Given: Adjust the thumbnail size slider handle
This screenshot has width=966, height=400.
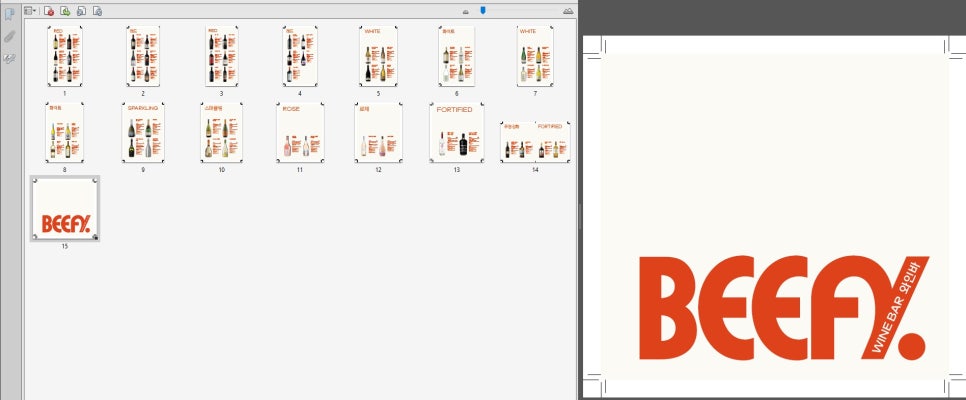Looking at the screenshot, I should (x=483, y=10).
